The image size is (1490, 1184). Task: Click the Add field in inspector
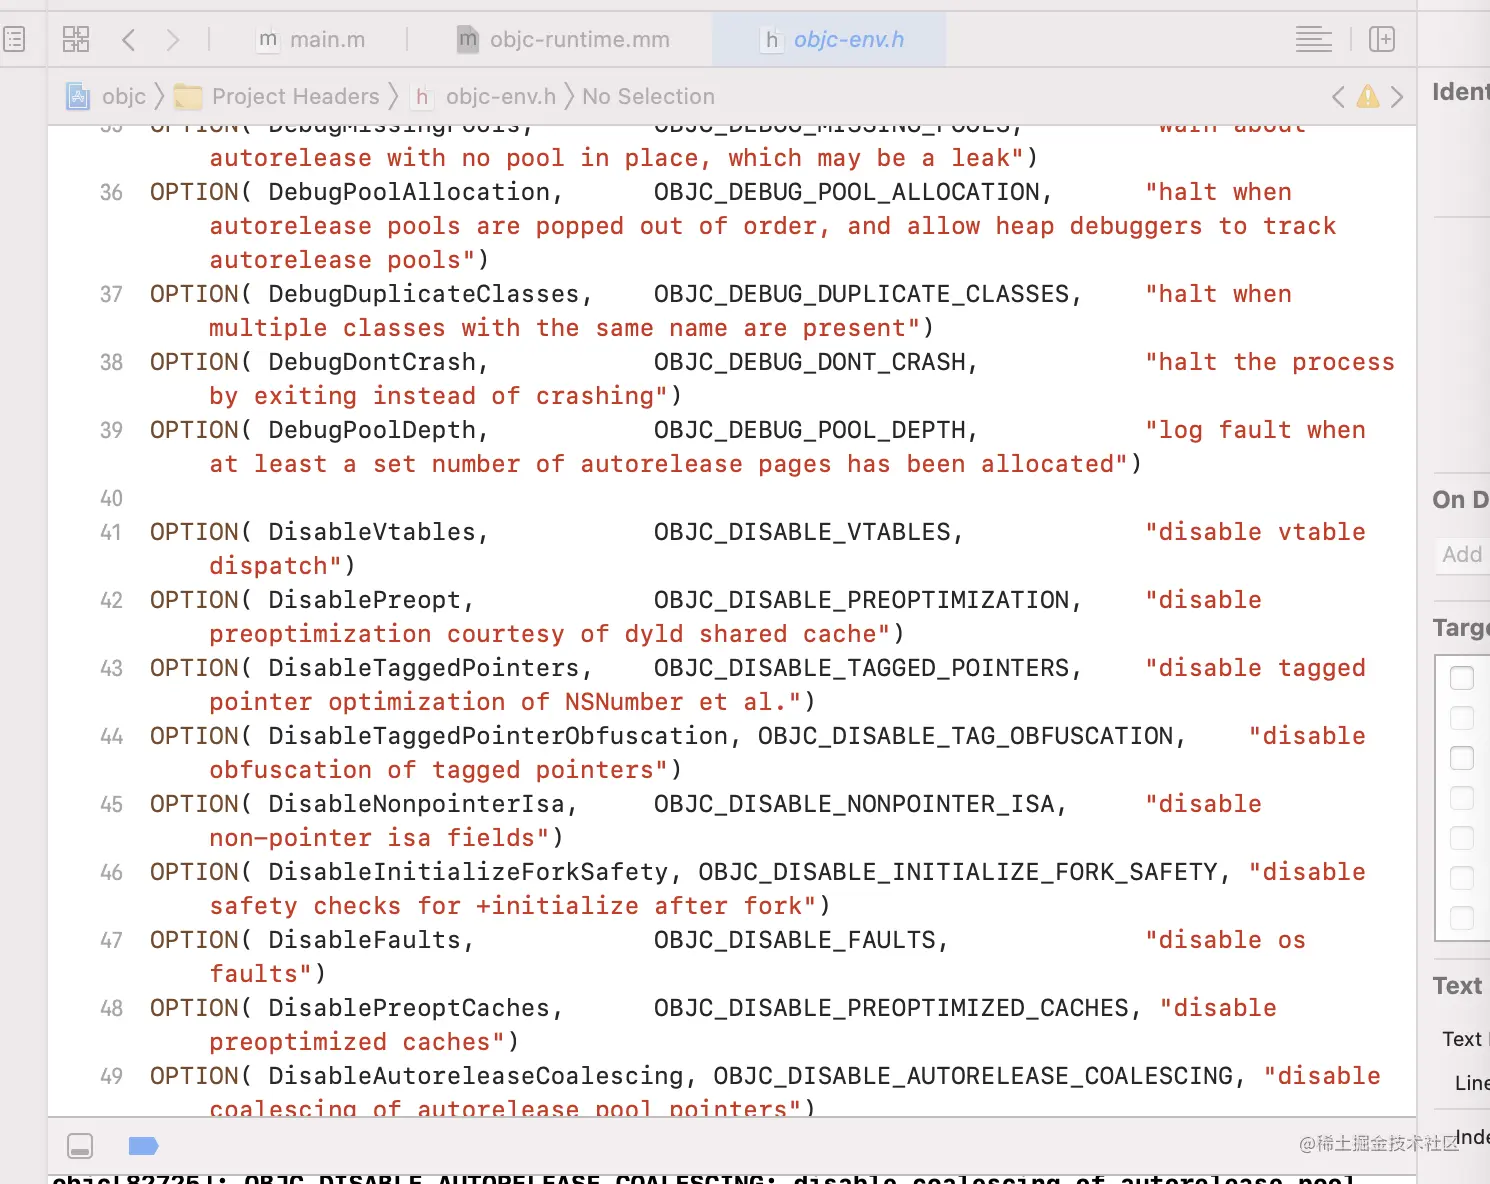point(1462,554)
